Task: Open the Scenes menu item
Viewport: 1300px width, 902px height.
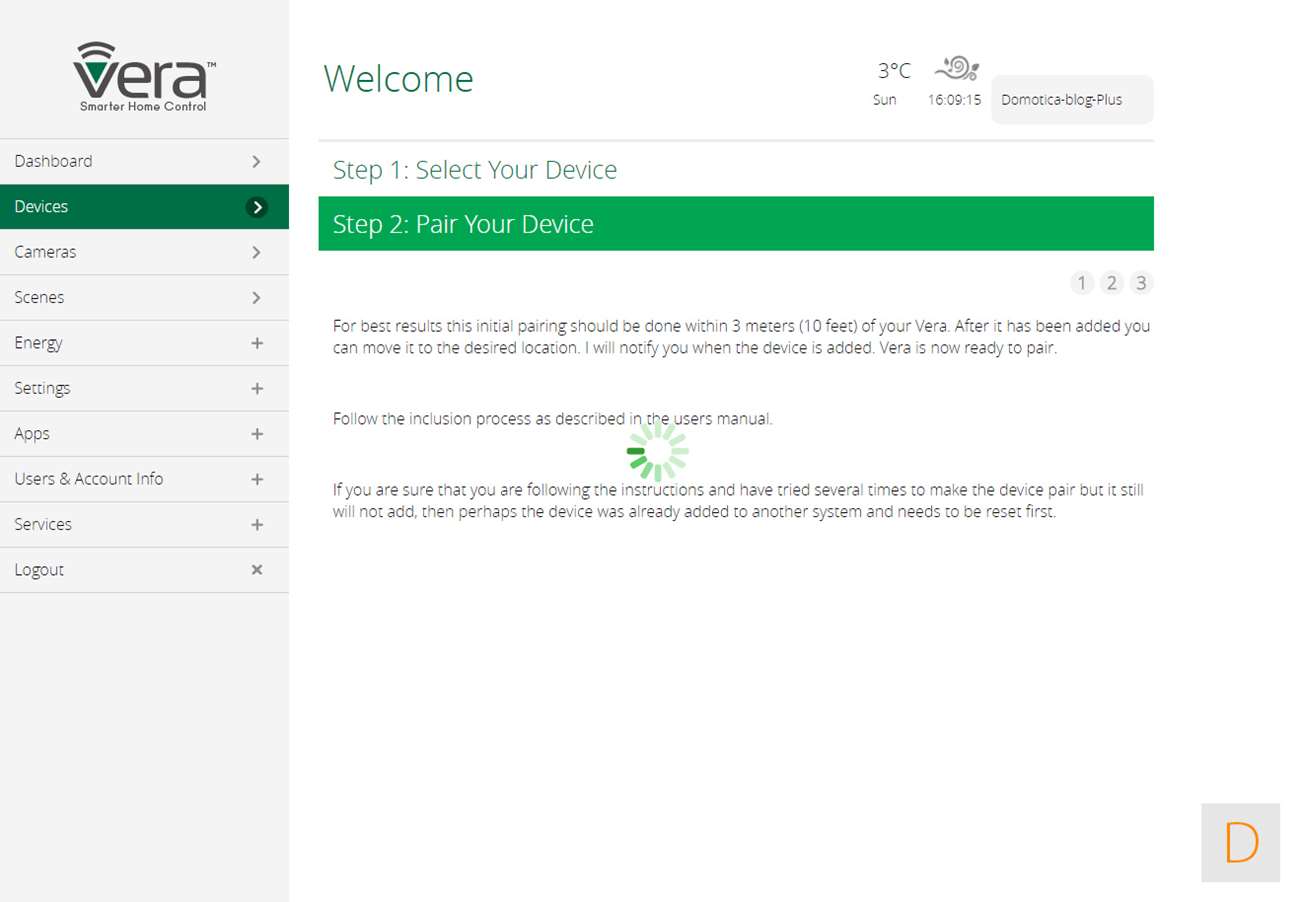Action: click(40, 298)
